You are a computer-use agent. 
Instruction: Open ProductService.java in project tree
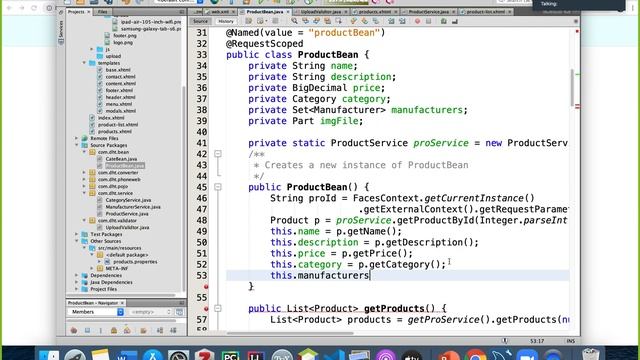pyautogui.click(x=127, y=213)
